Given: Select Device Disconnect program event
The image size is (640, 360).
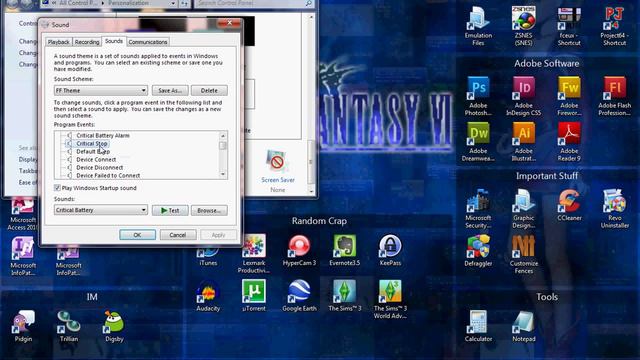Looking at the screenshot, I should point(99,167).
